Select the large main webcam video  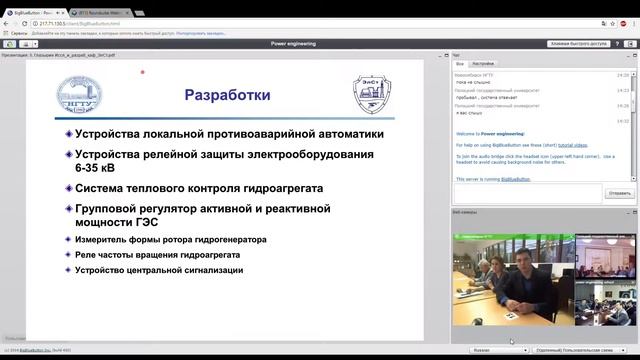point(513,280)
